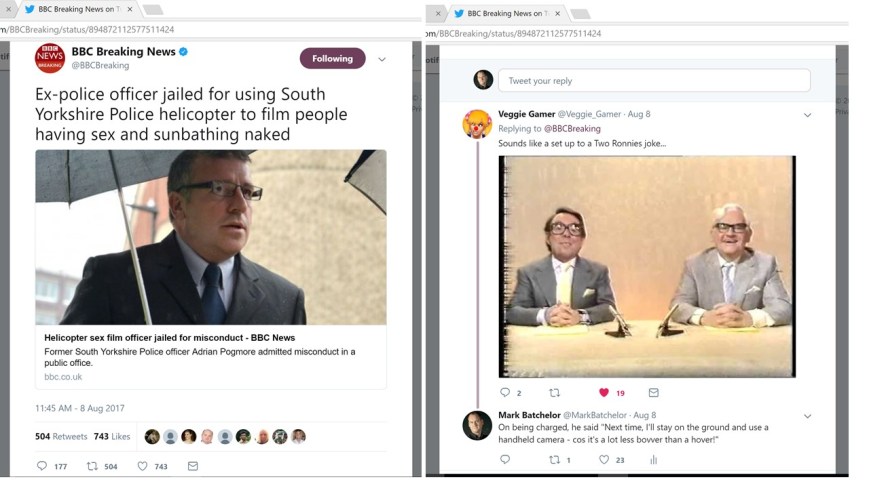The width and height of the screenshot is (869, 488).
Task: Open the dropdown arrow beside the Following button
Action: point(382,59)
